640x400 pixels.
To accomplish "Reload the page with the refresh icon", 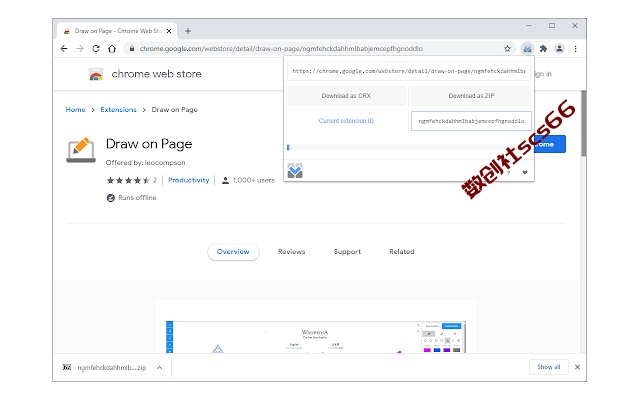I will 96,49.
